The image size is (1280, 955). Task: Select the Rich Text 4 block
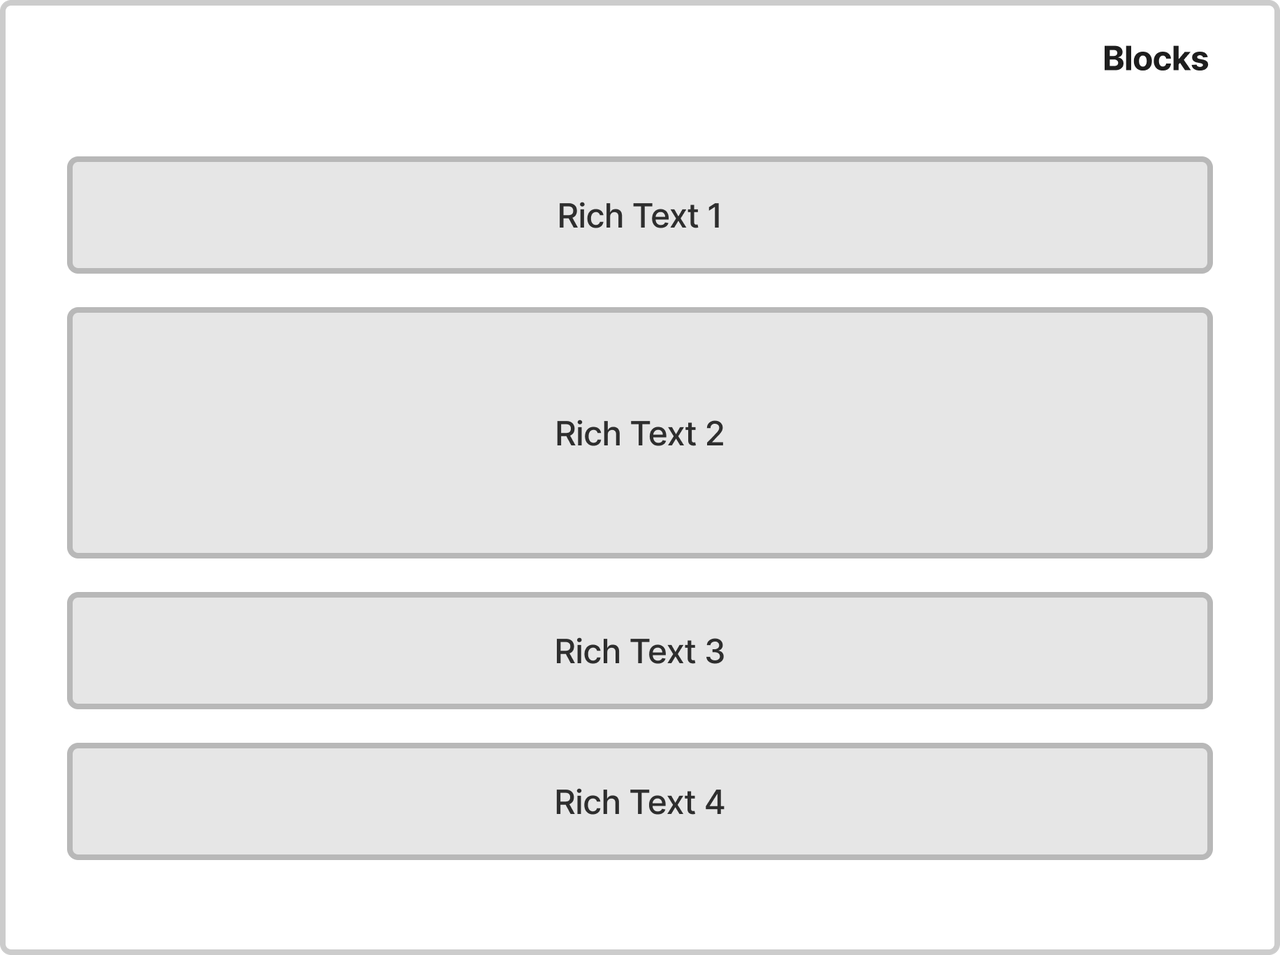[x=640, y=801]
